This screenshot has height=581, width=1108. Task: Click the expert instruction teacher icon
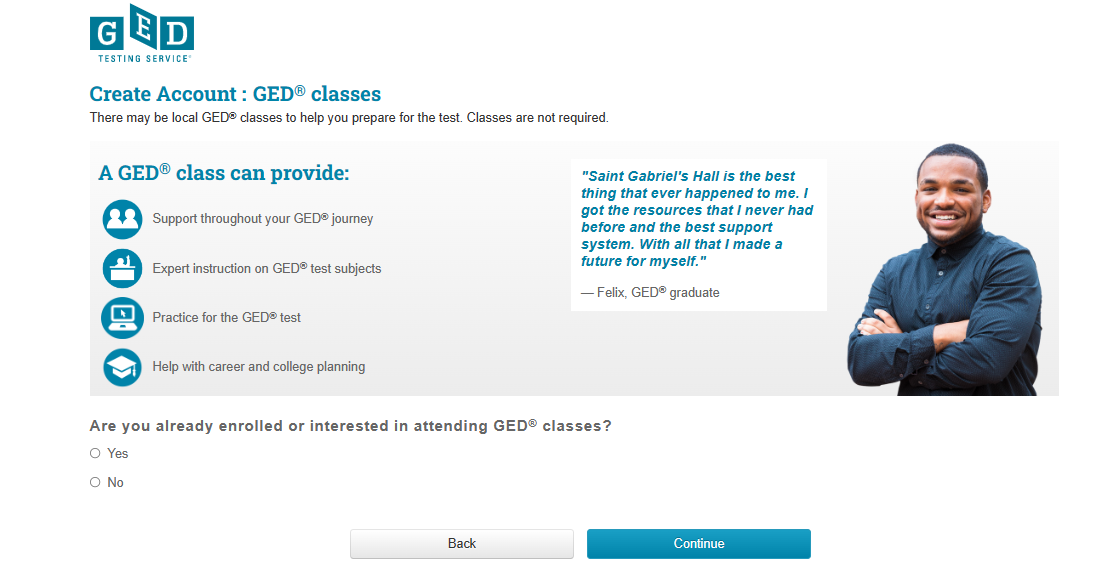click(122, 268)
